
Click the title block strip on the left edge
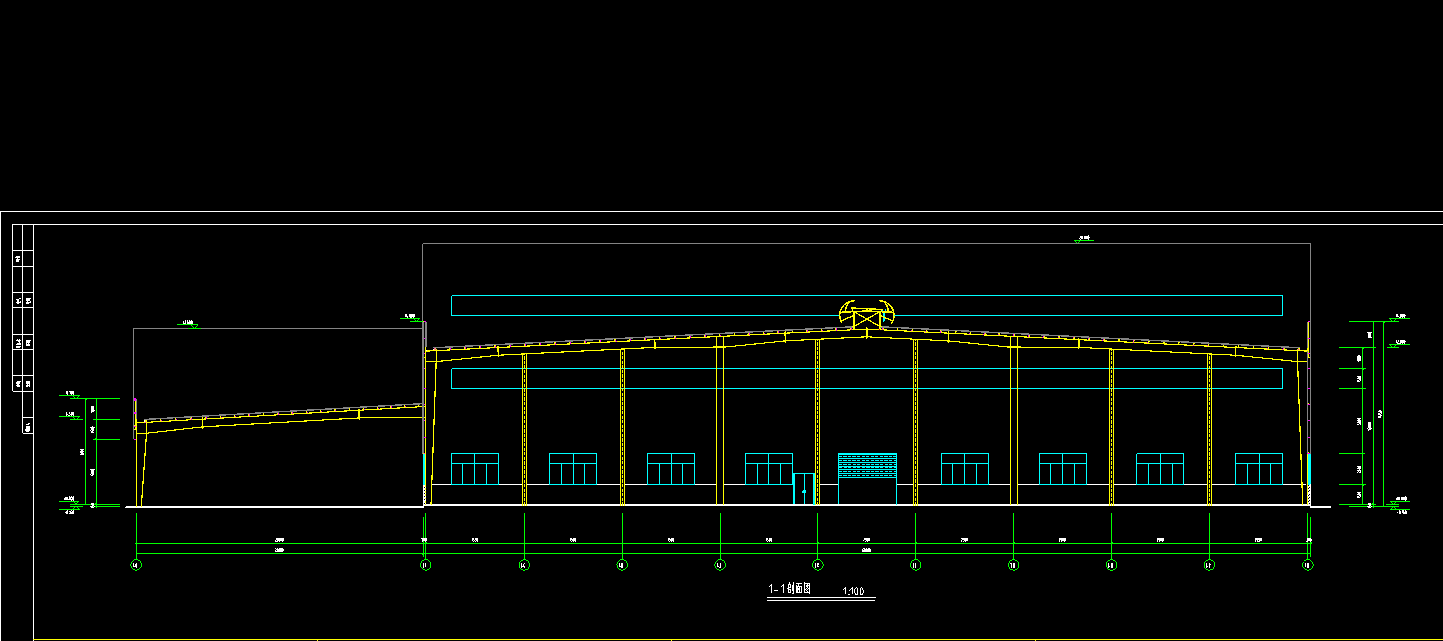point(22,330)
